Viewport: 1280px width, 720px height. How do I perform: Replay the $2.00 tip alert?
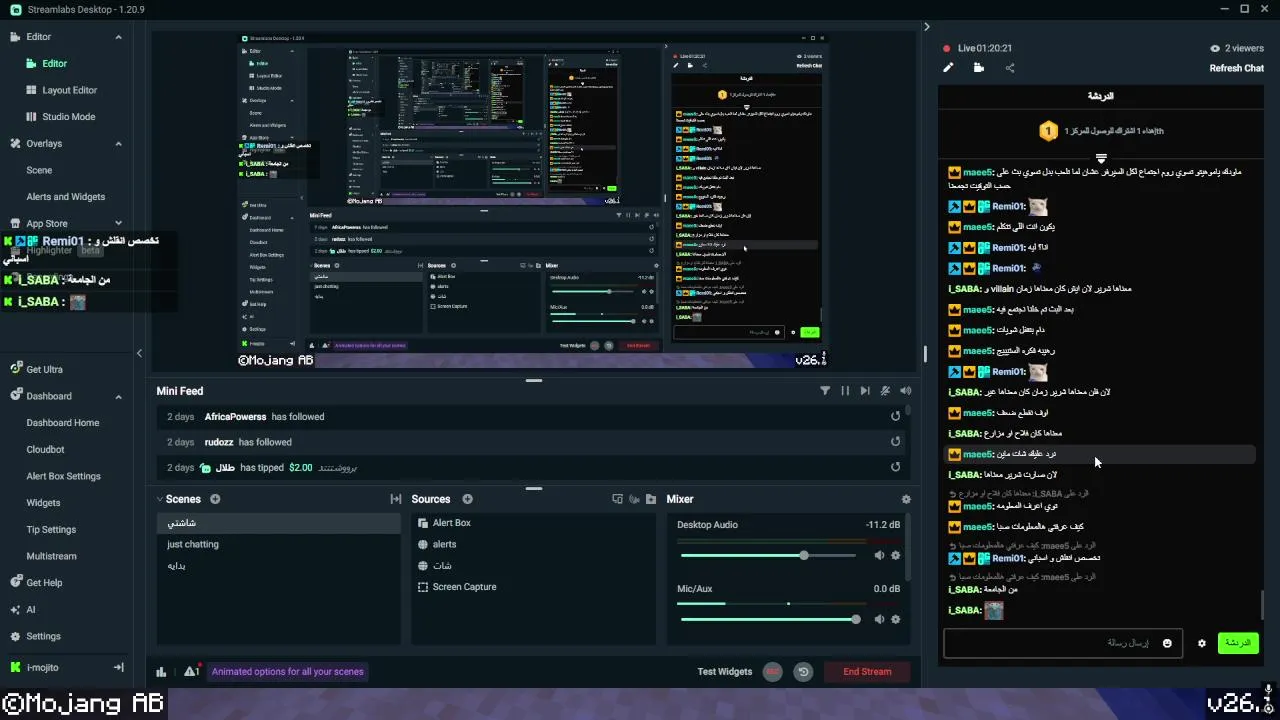(896, 467)
